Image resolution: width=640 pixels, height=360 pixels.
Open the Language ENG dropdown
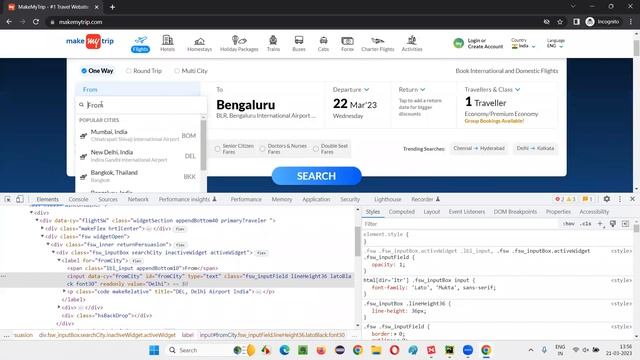[x=555, y=44]
